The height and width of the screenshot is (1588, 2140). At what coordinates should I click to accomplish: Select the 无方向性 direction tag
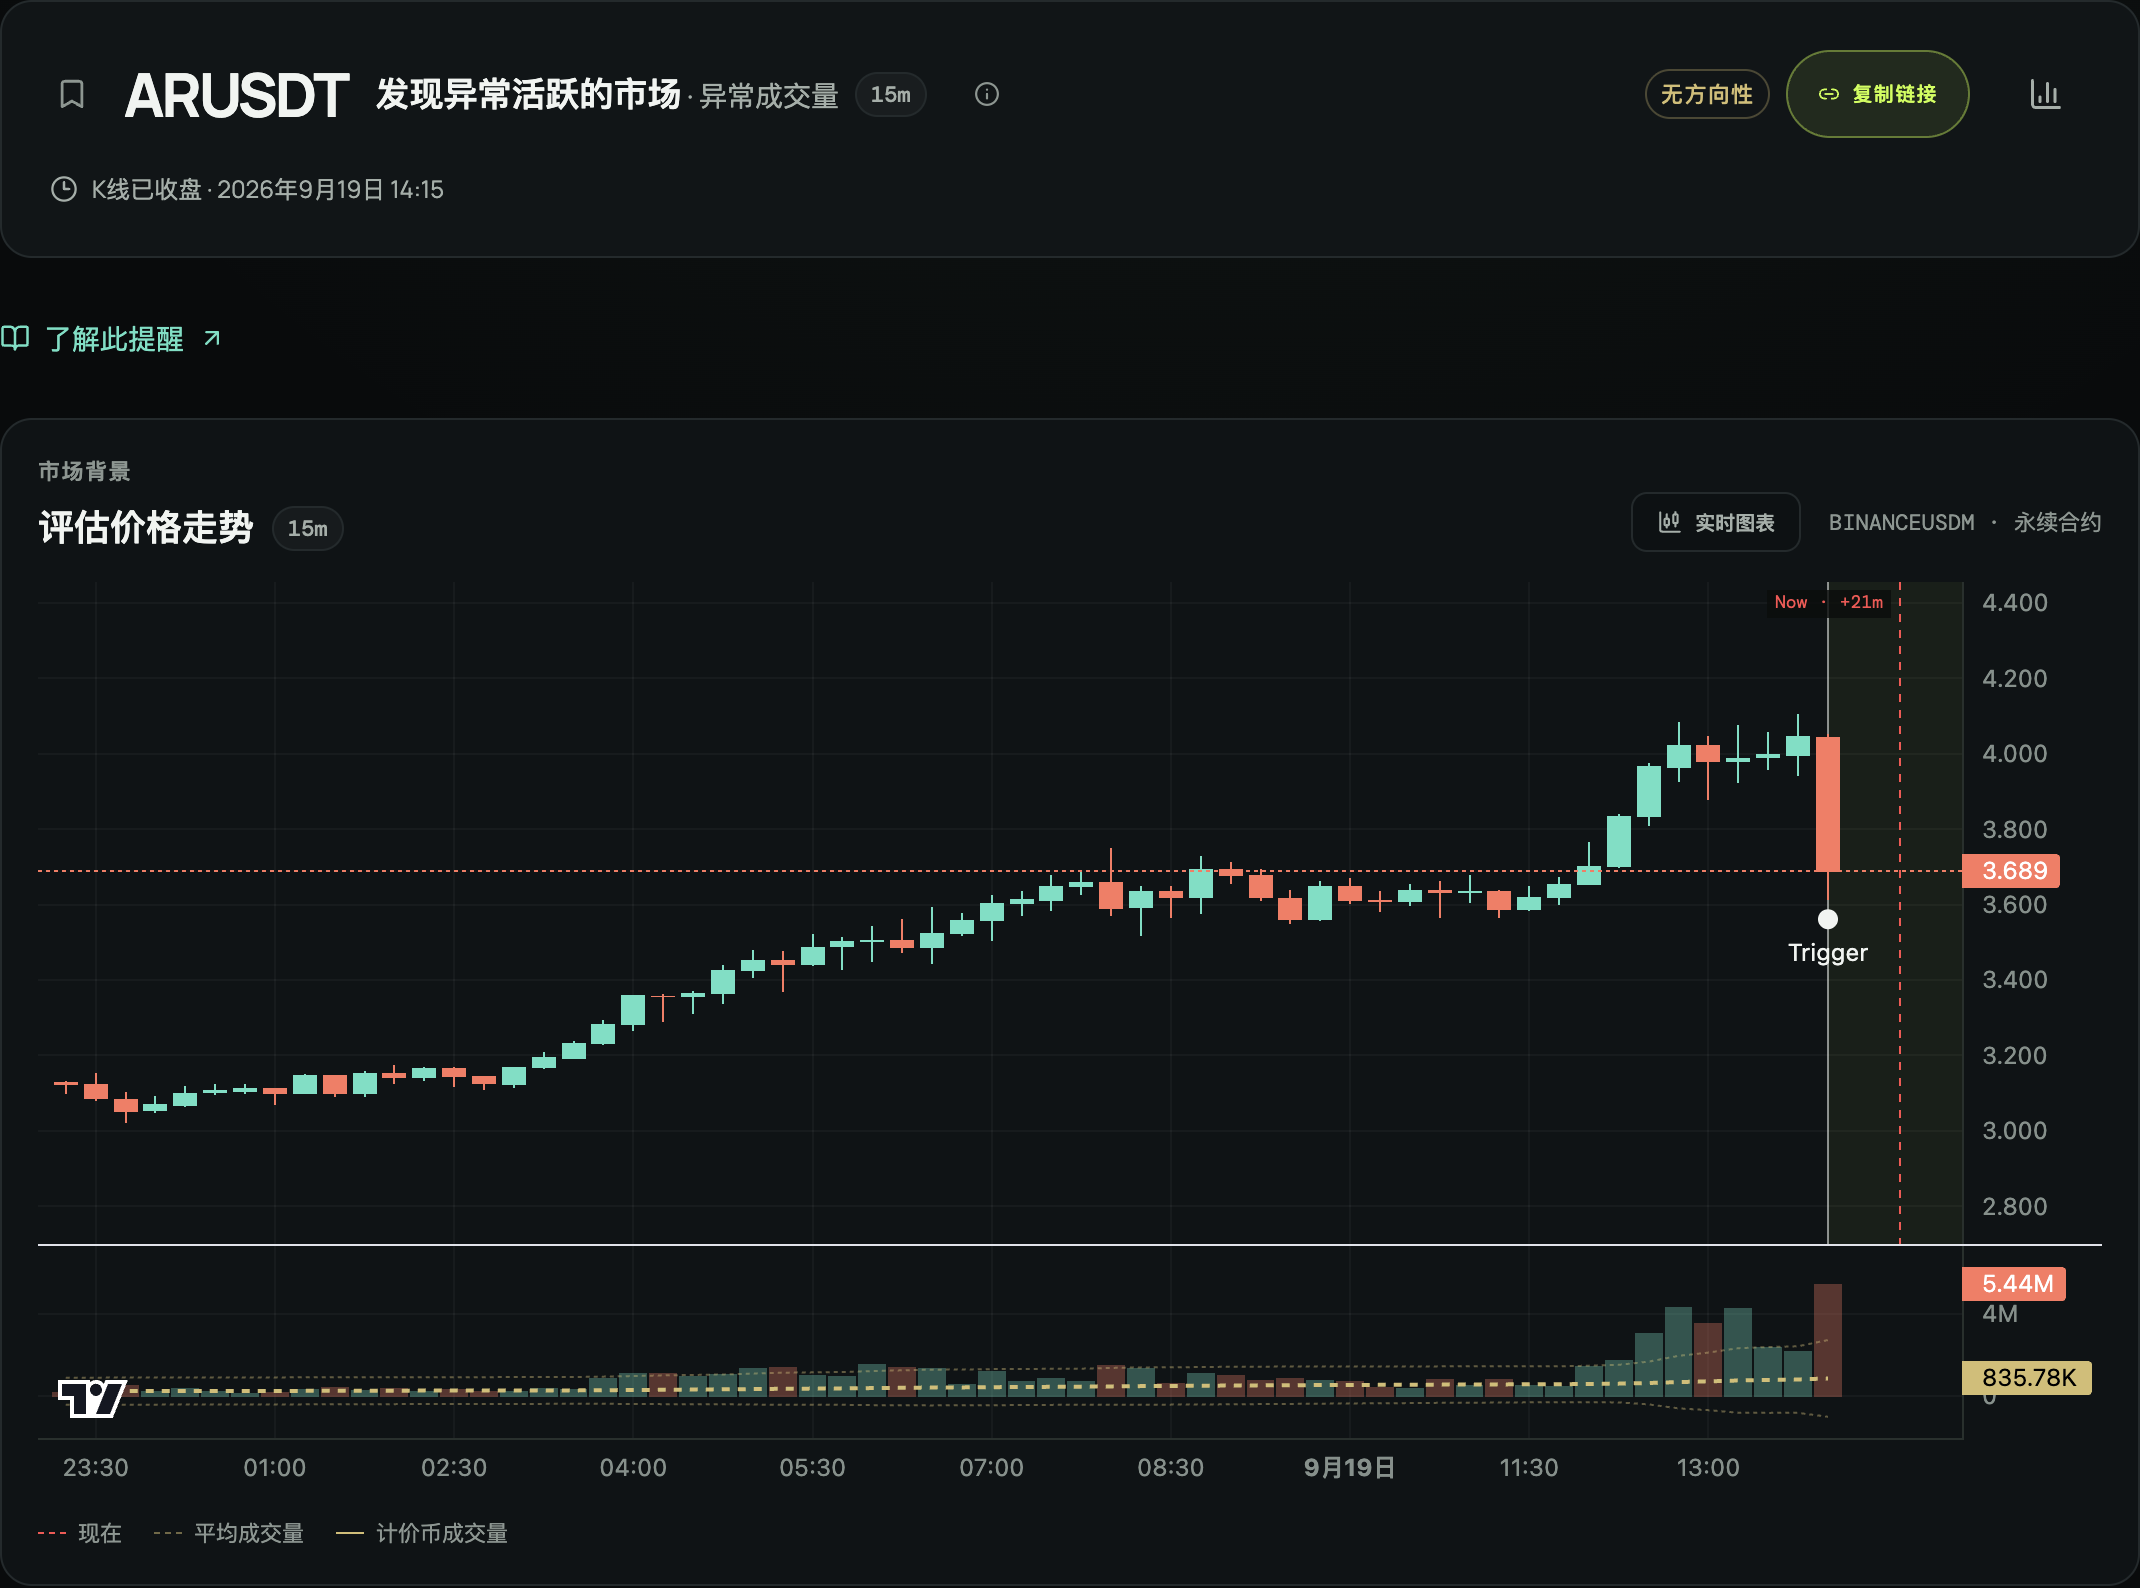click(1707, 94)
